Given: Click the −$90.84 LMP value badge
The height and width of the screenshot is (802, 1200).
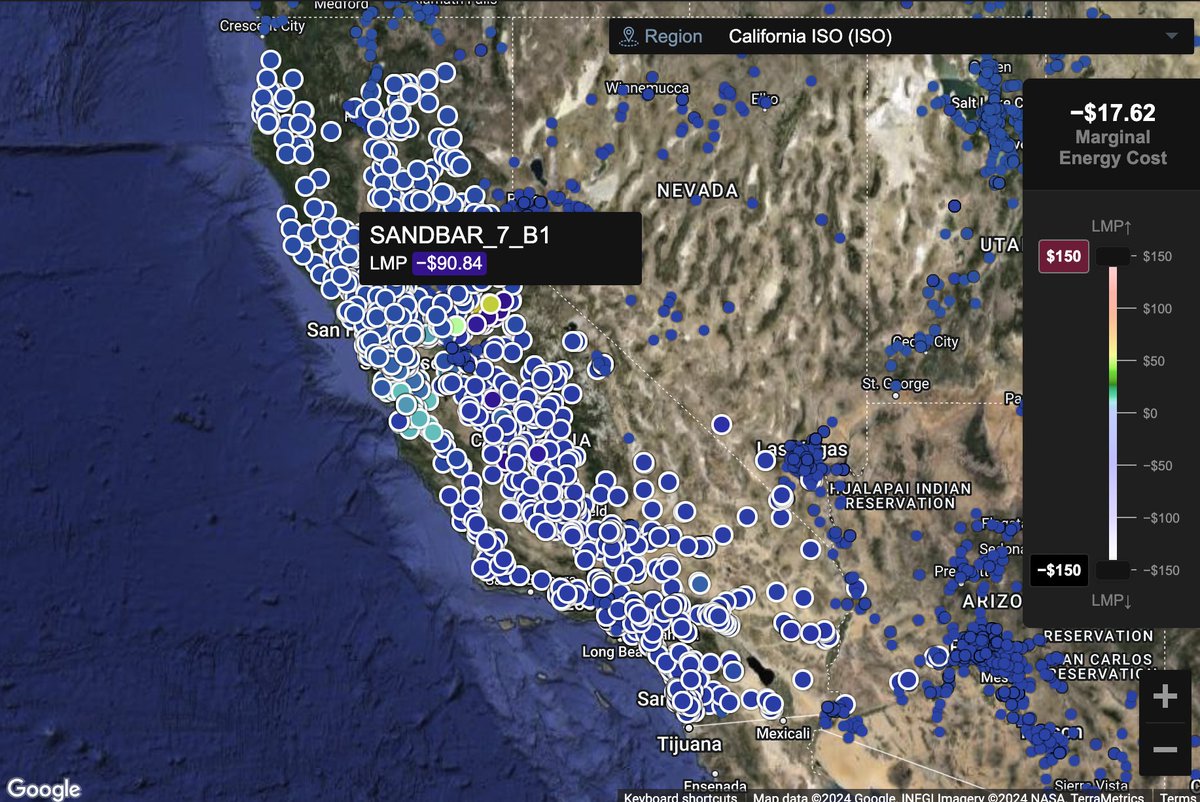Looking at the screenshot, I should pos(449,264).
